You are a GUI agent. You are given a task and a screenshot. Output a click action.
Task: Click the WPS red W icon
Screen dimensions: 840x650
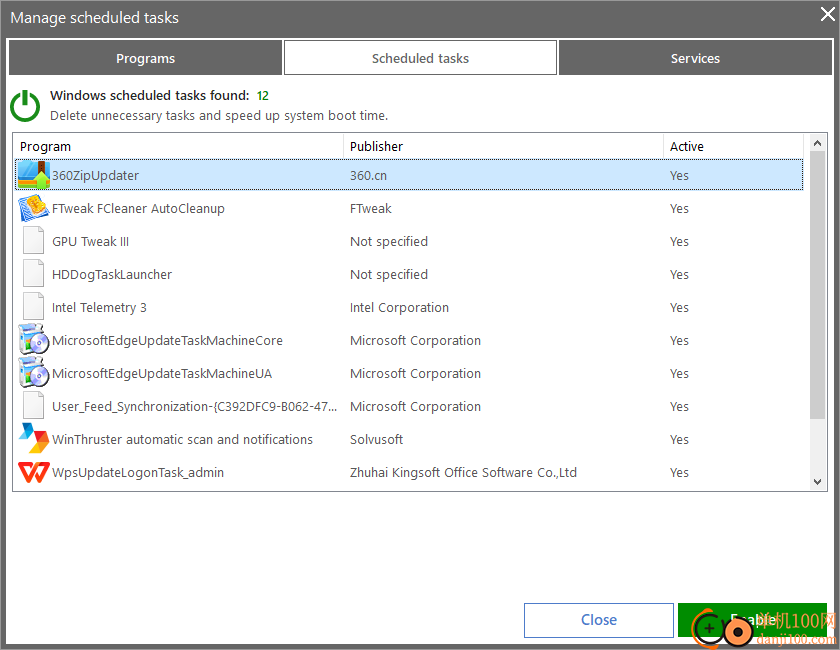[34, 472]
